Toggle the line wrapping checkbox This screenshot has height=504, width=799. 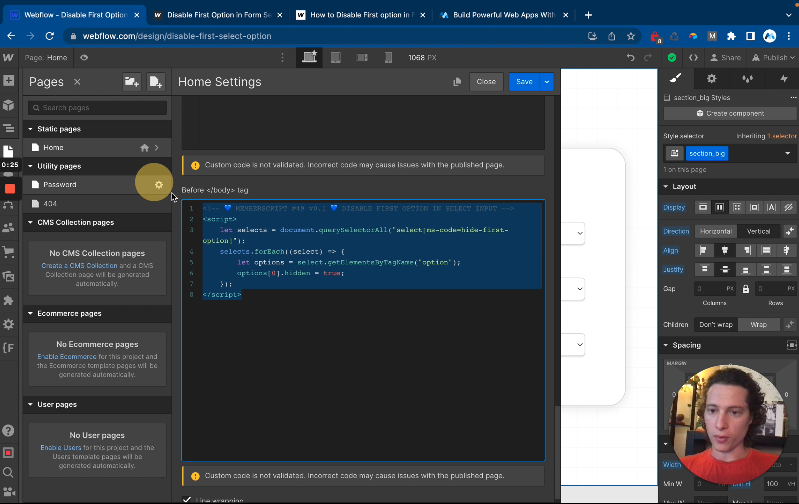[x=187, y=499]
